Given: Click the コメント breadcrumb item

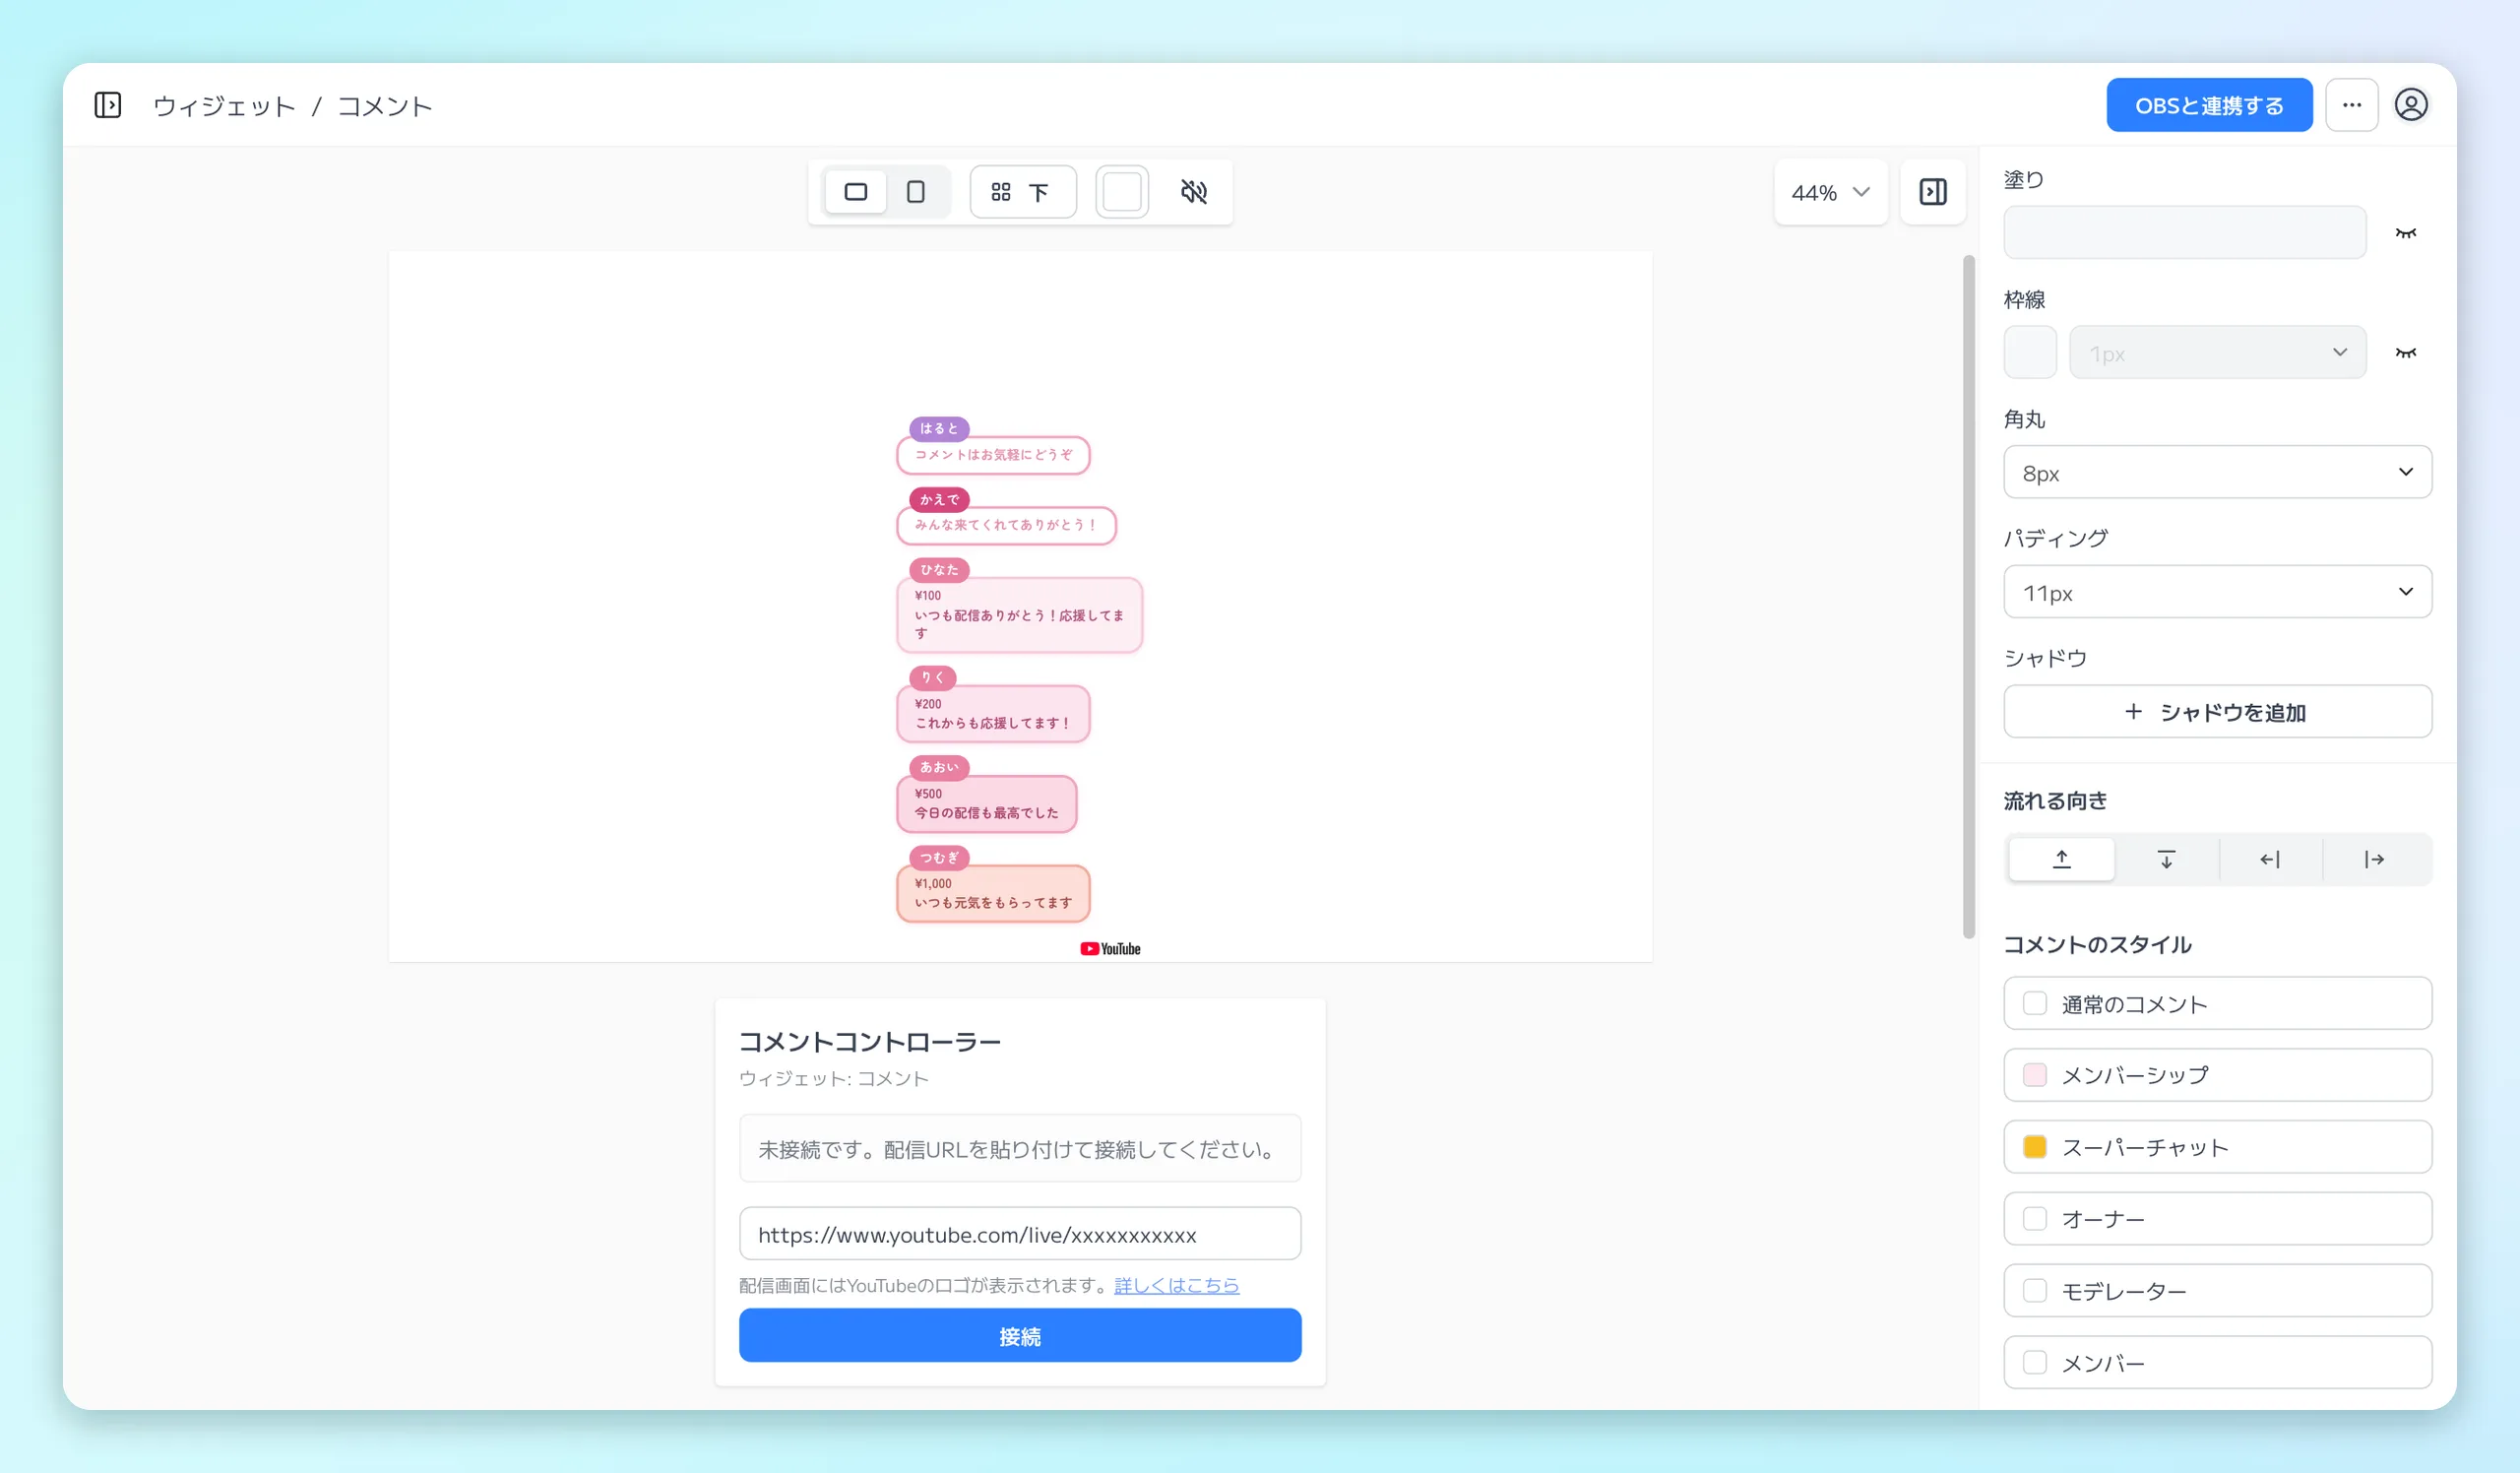Looking at the screenshot, I should point(385,106).
